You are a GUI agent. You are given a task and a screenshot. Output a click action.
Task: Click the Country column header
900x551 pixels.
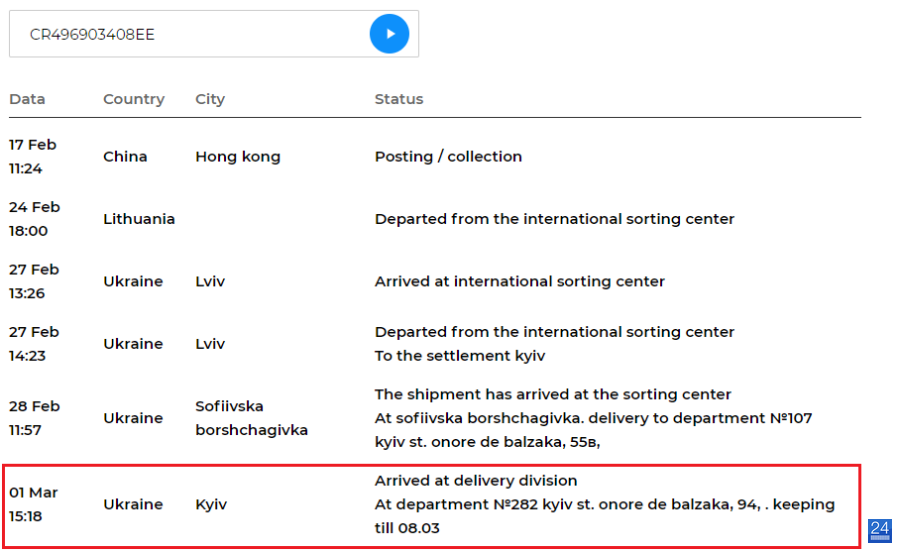[134, 99]
